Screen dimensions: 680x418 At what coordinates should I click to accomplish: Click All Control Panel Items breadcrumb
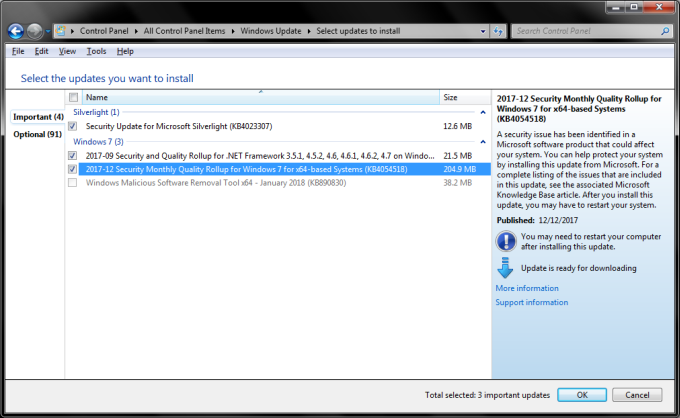click(x=184, y=31)
